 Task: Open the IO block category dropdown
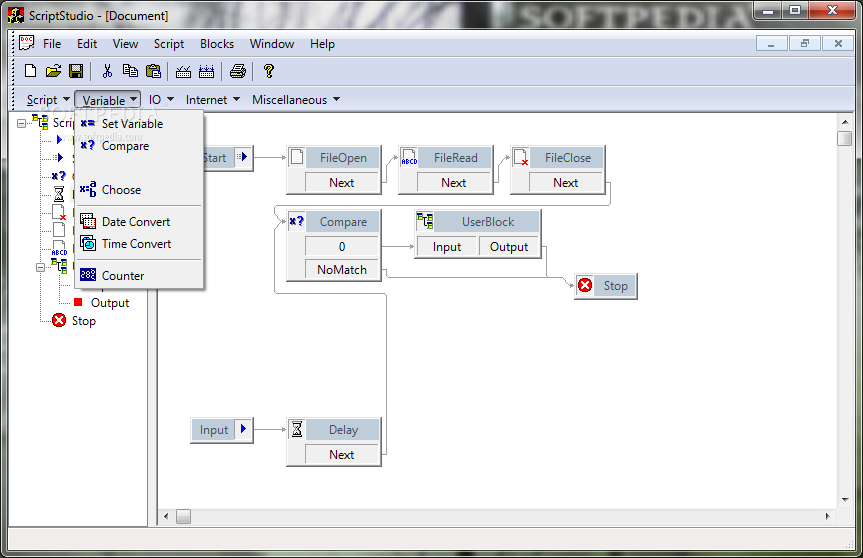(x=161, y=100)
